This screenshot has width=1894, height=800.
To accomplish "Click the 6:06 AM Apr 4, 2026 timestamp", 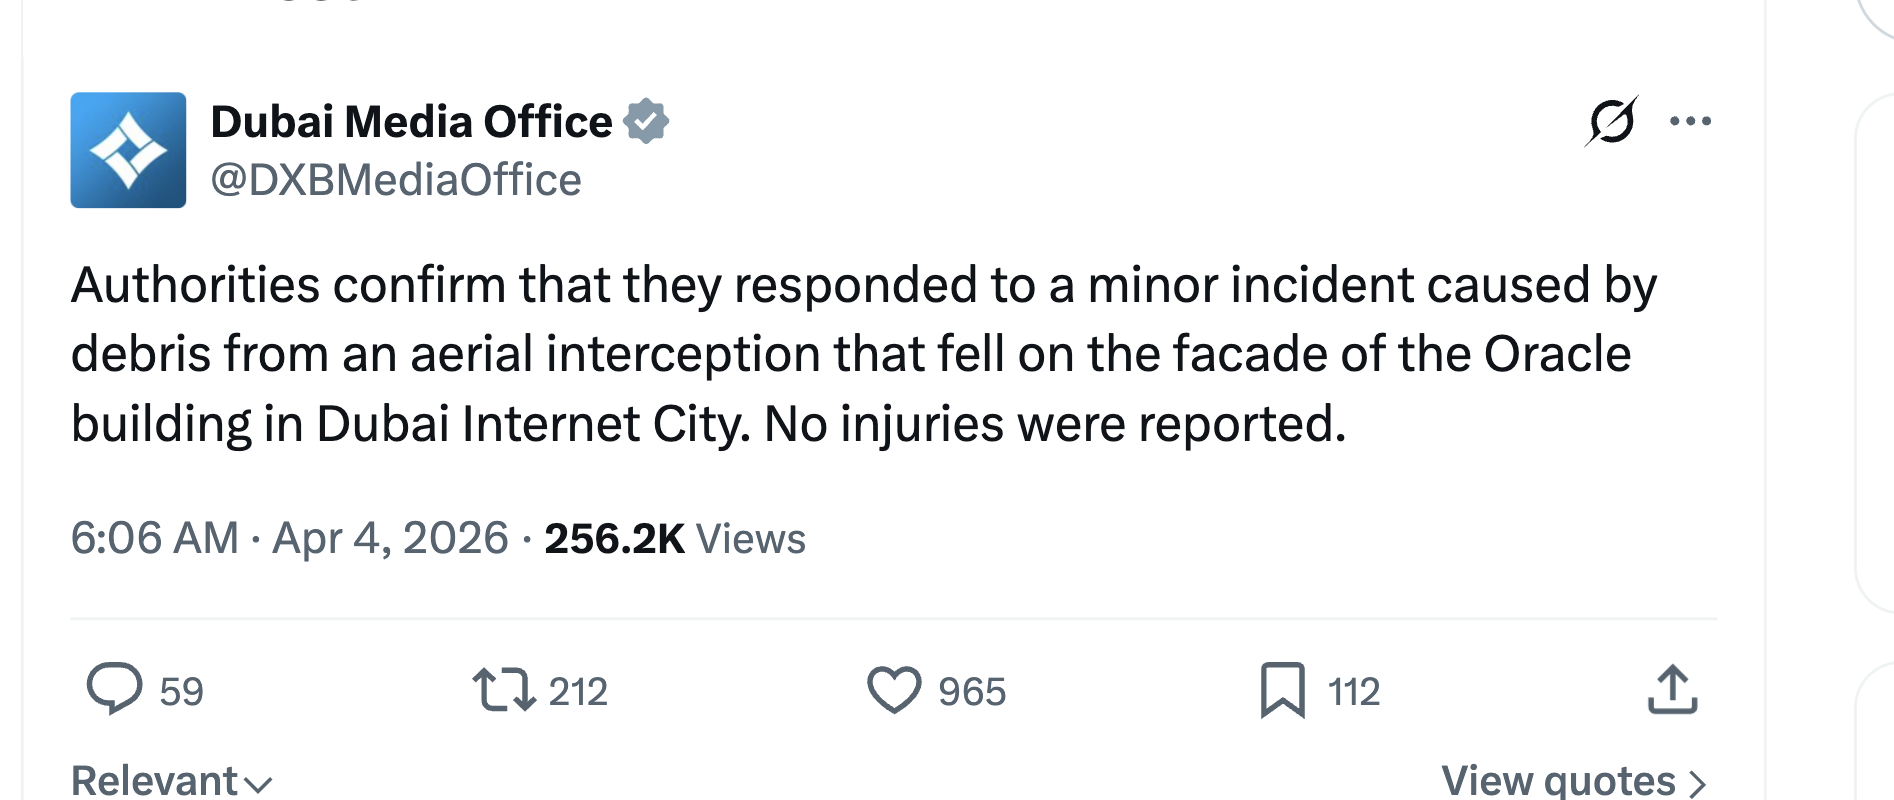I will pos(289,538).
